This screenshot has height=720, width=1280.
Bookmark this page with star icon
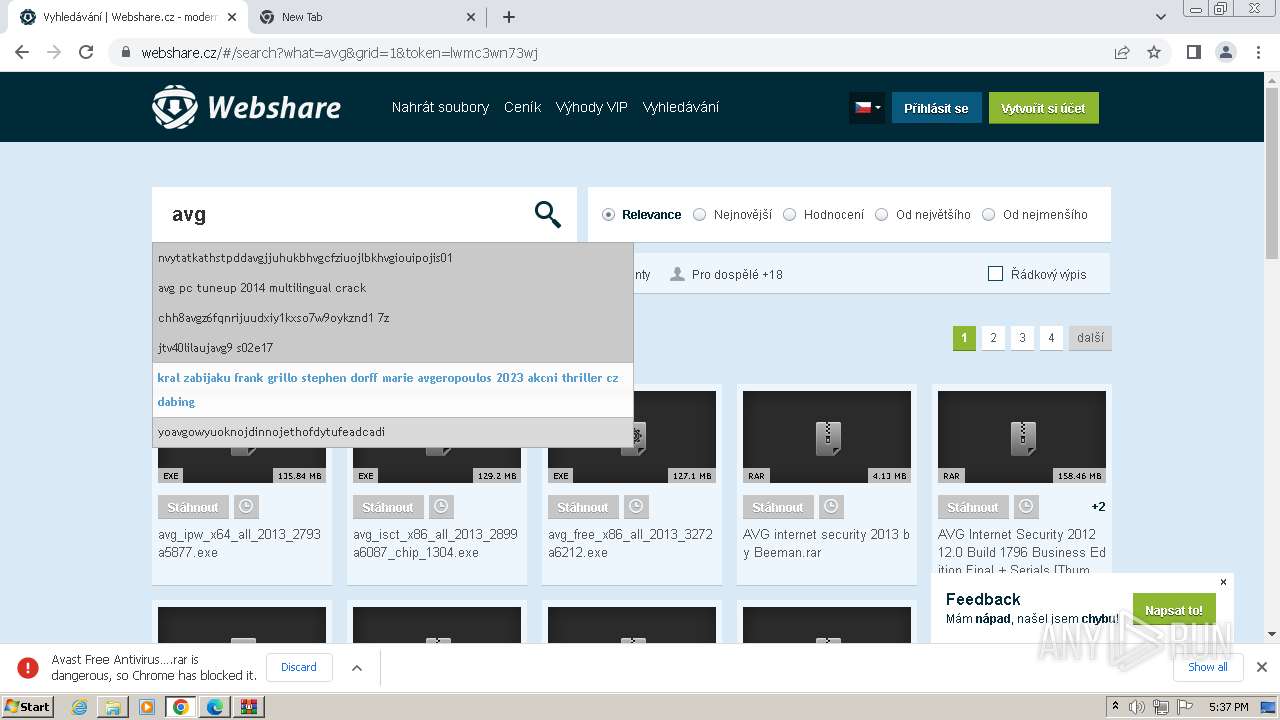click(1154, 52)
